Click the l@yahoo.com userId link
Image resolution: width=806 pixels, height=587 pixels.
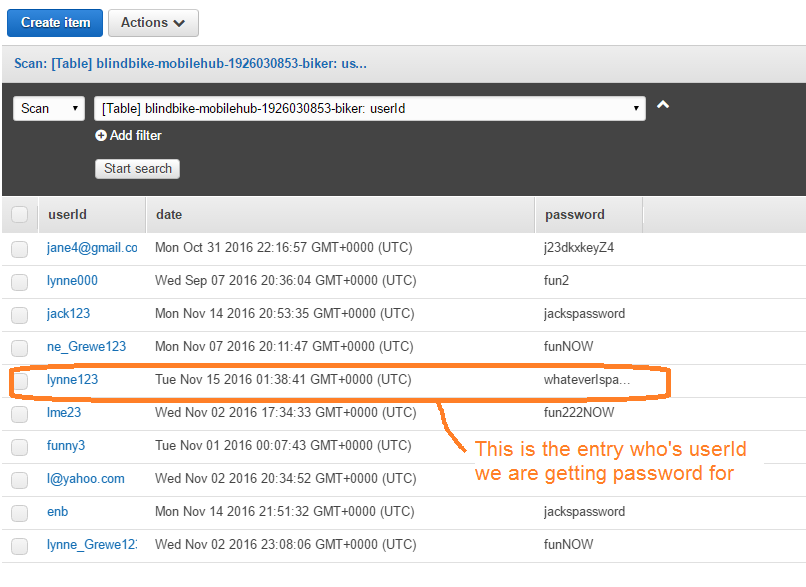click(x=85, y=479)
